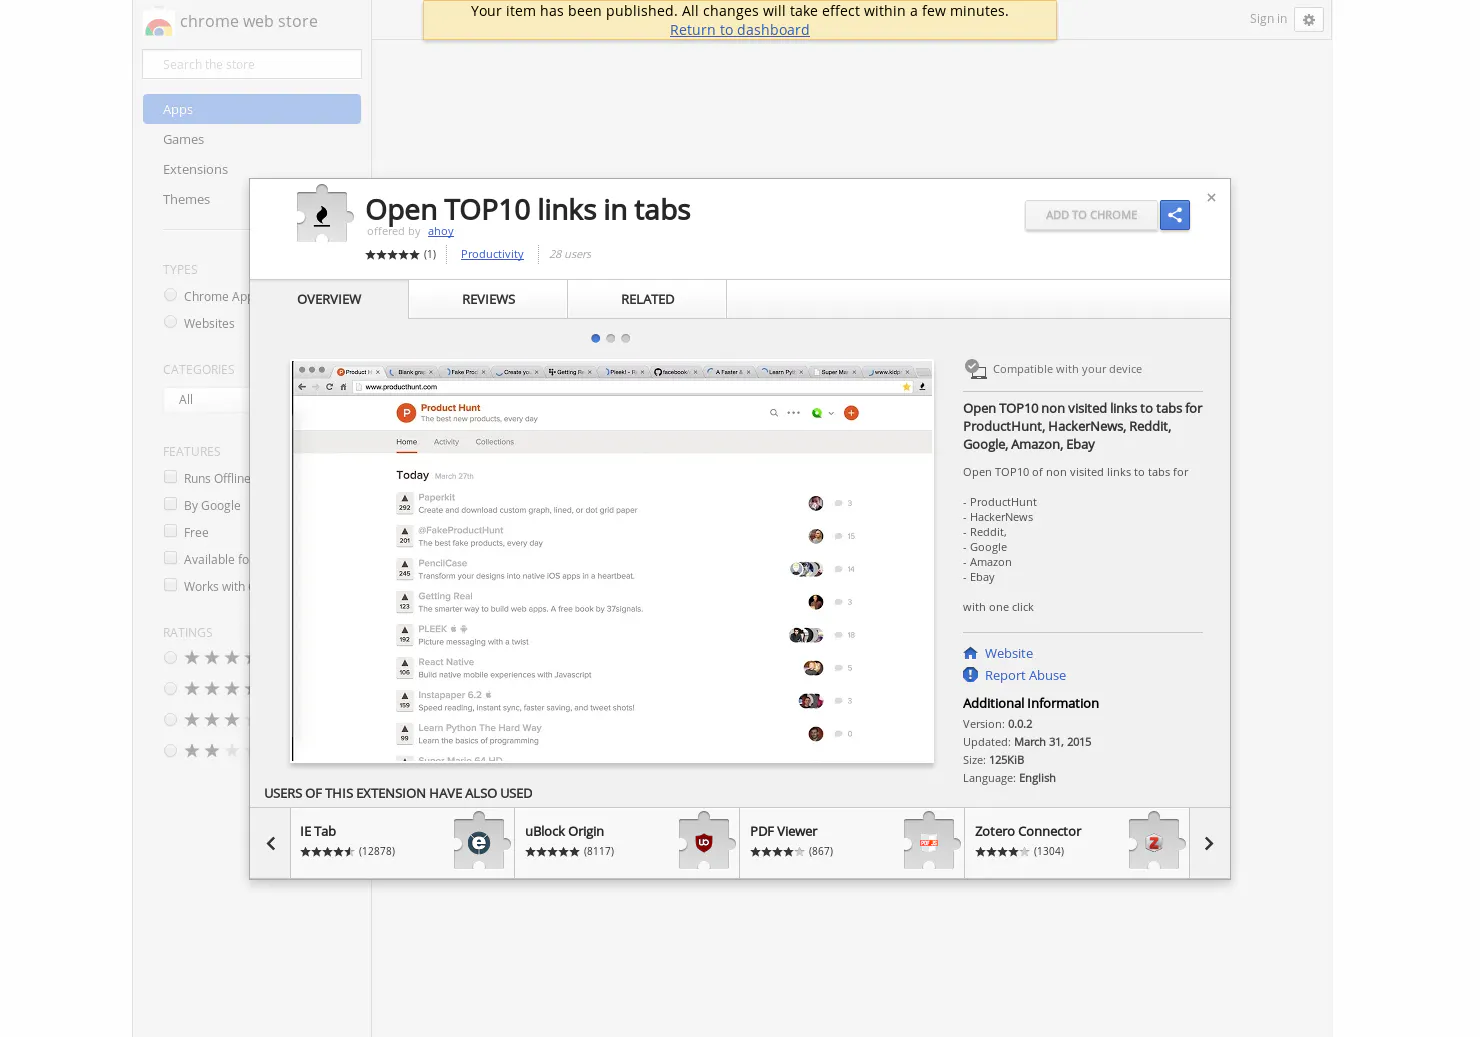Click the Search the store field

click(x=252, y=64)
